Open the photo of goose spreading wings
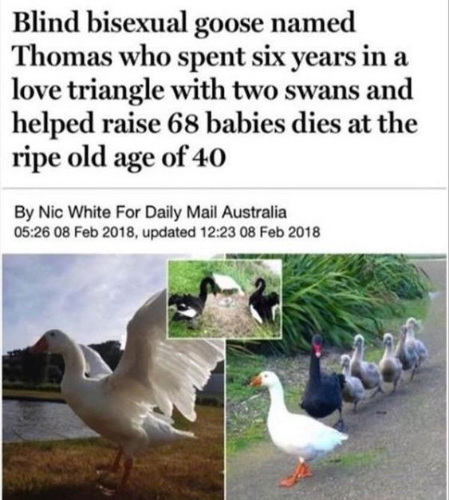This screenshot has width=449, height=500. (113, 376)
